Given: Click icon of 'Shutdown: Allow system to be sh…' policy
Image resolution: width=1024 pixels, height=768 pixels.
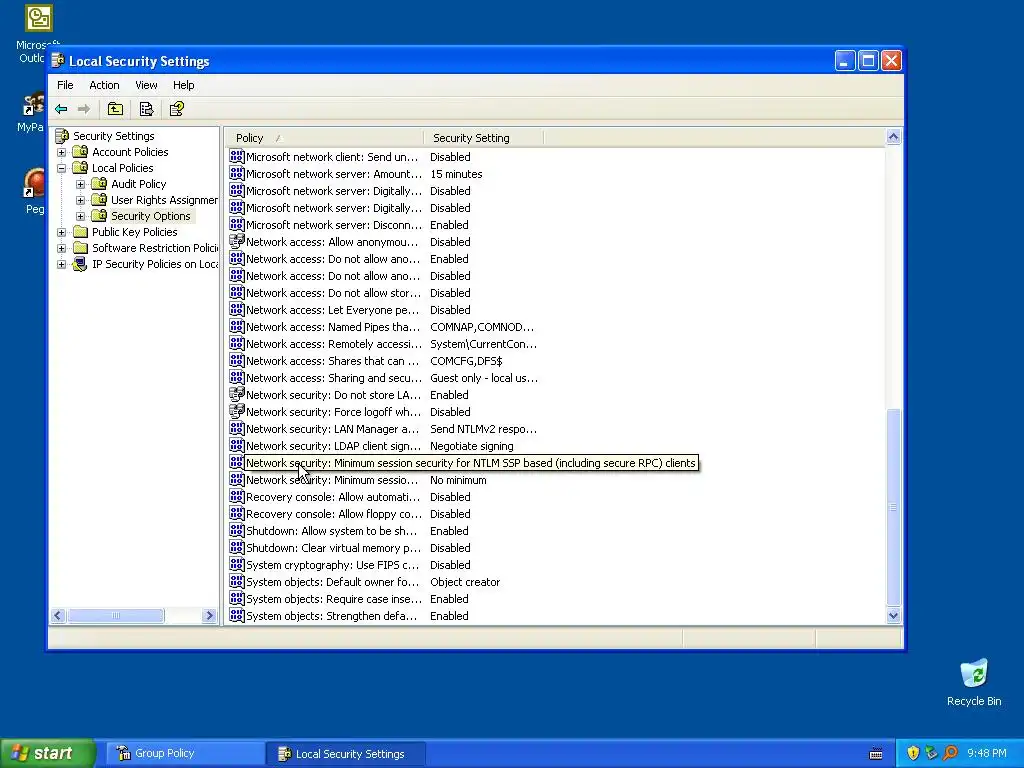Looking at the screenshot, I should tap(237, 530).
